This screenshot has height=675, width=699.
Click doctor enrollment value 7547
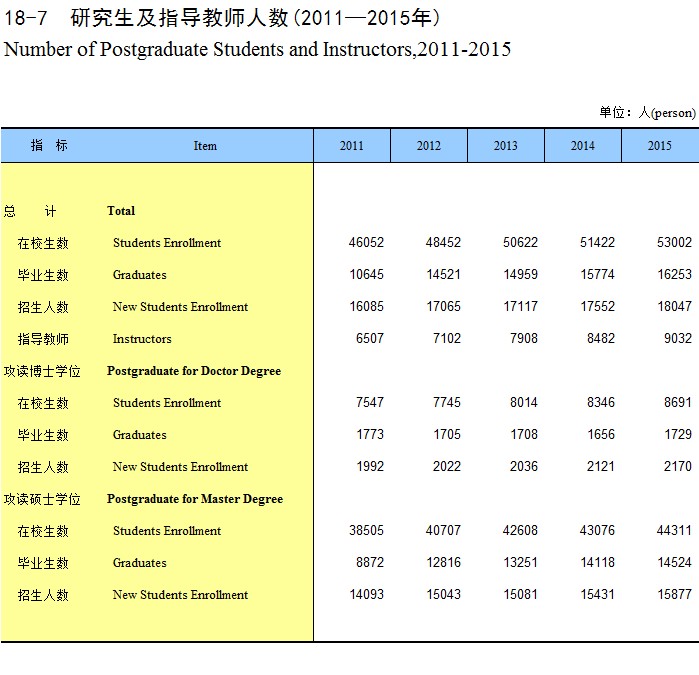370,402
